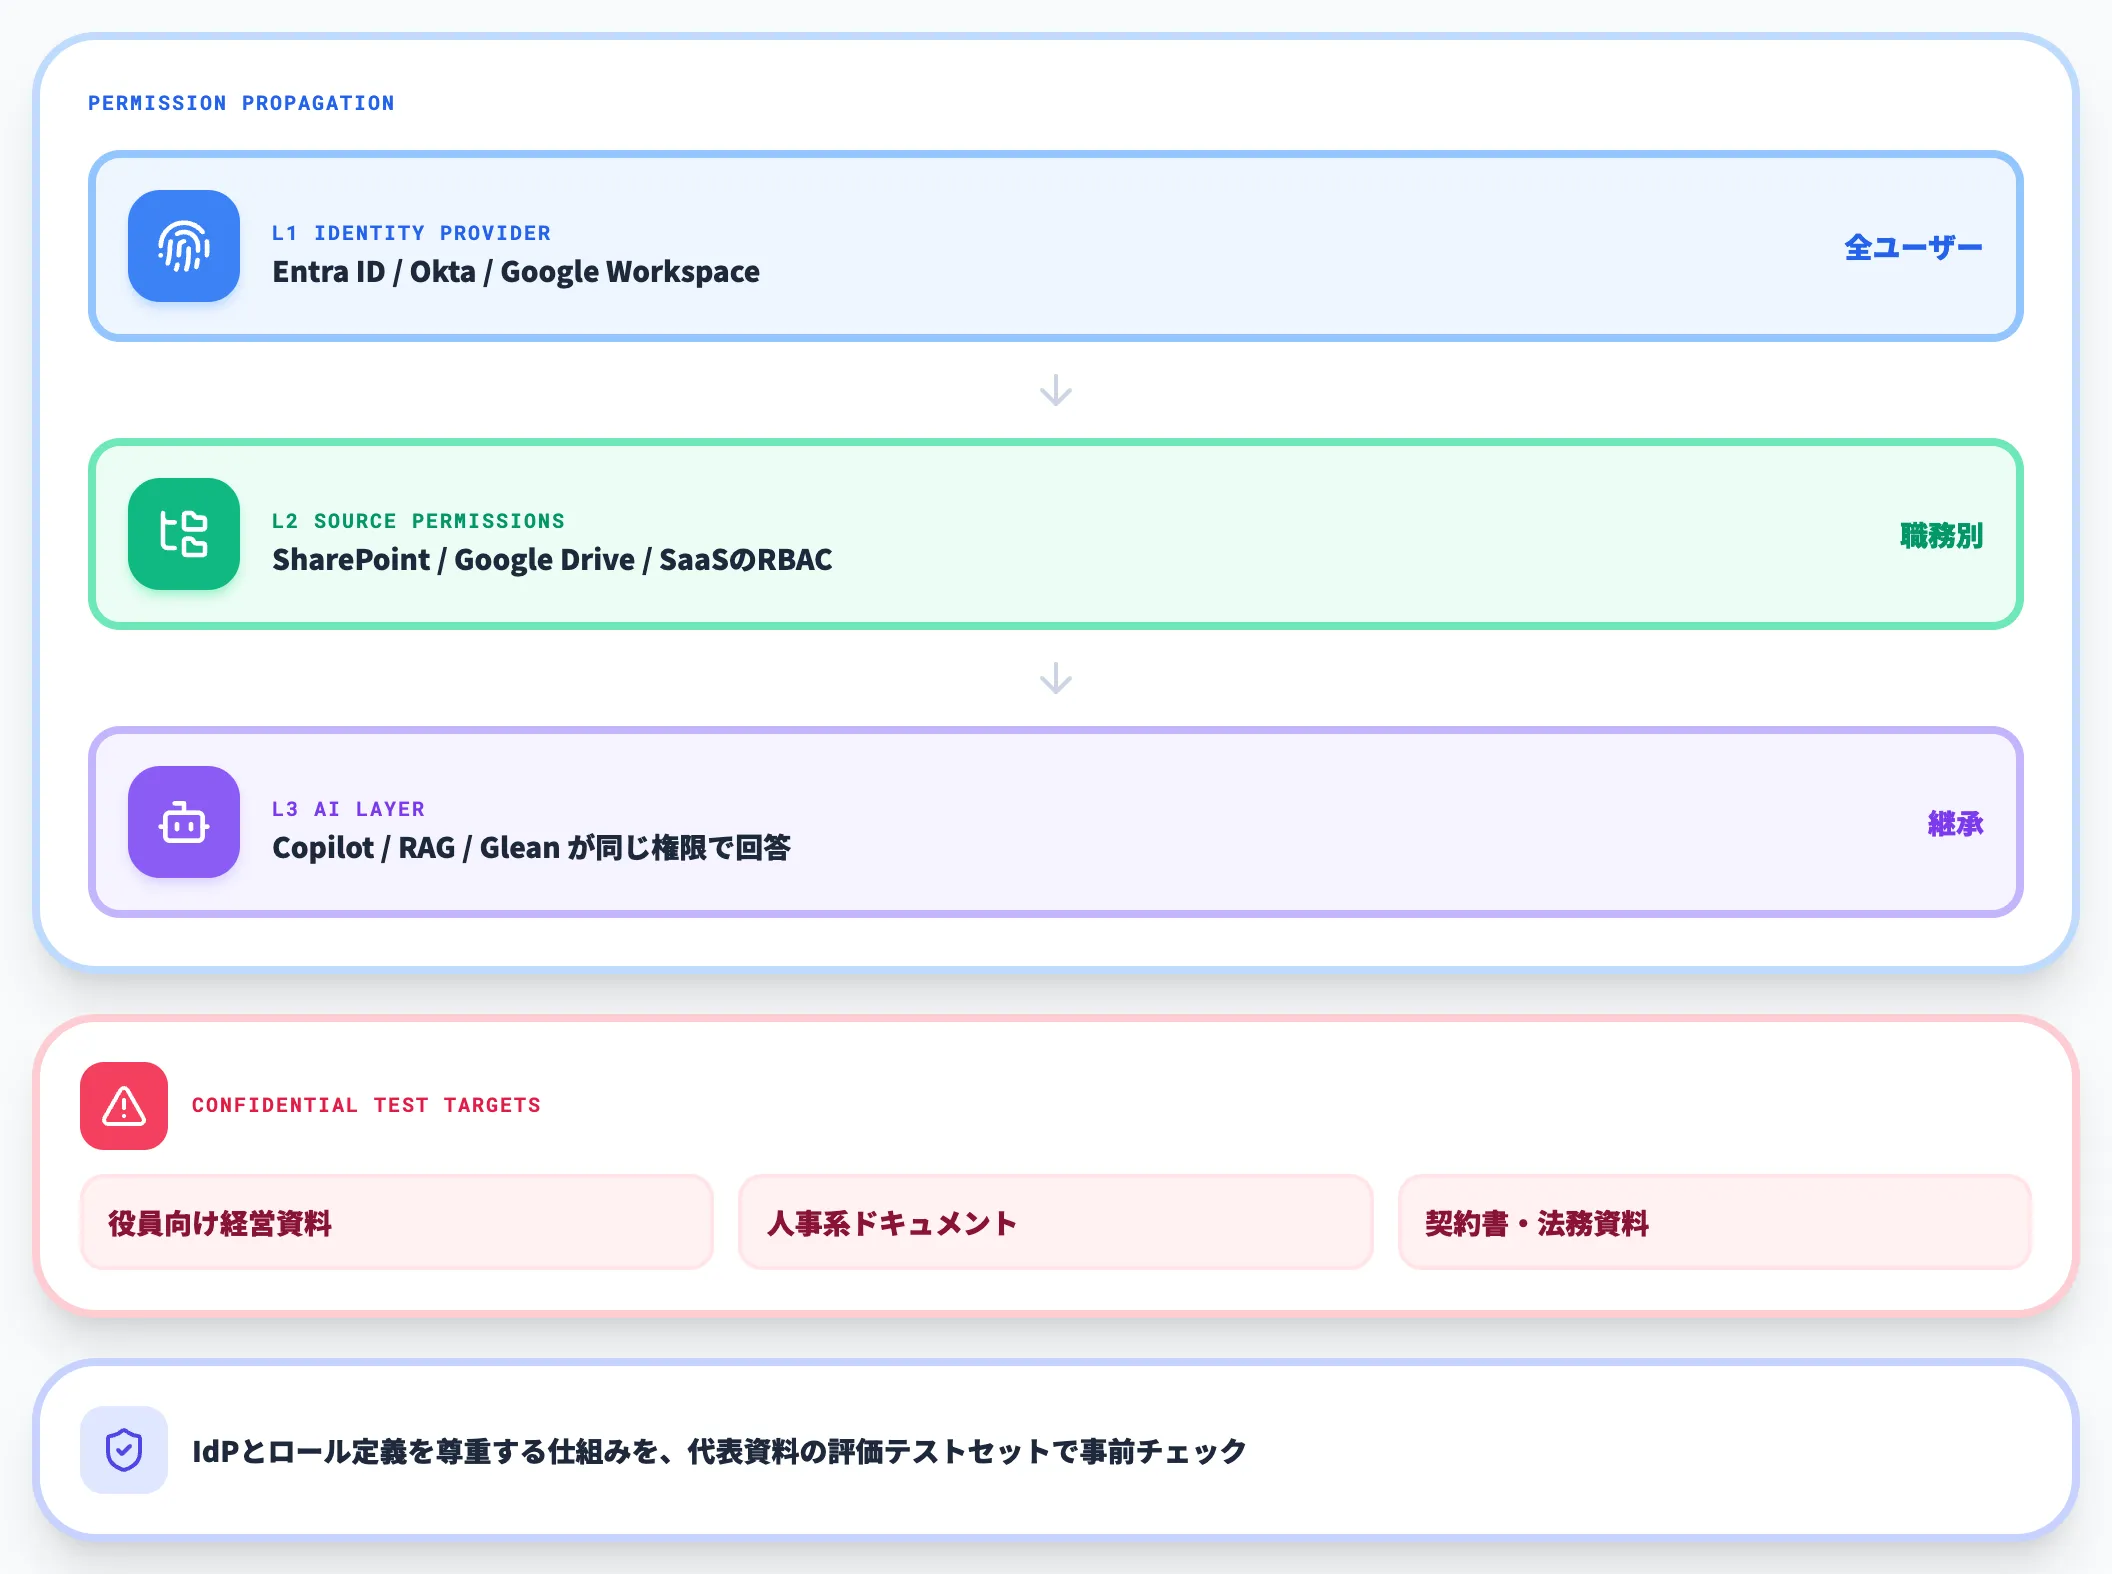The width and height of the screenshot is (2112, 1574).
Task: Click the purple robot AI Layer icon
Action: [x=184, y=822]
